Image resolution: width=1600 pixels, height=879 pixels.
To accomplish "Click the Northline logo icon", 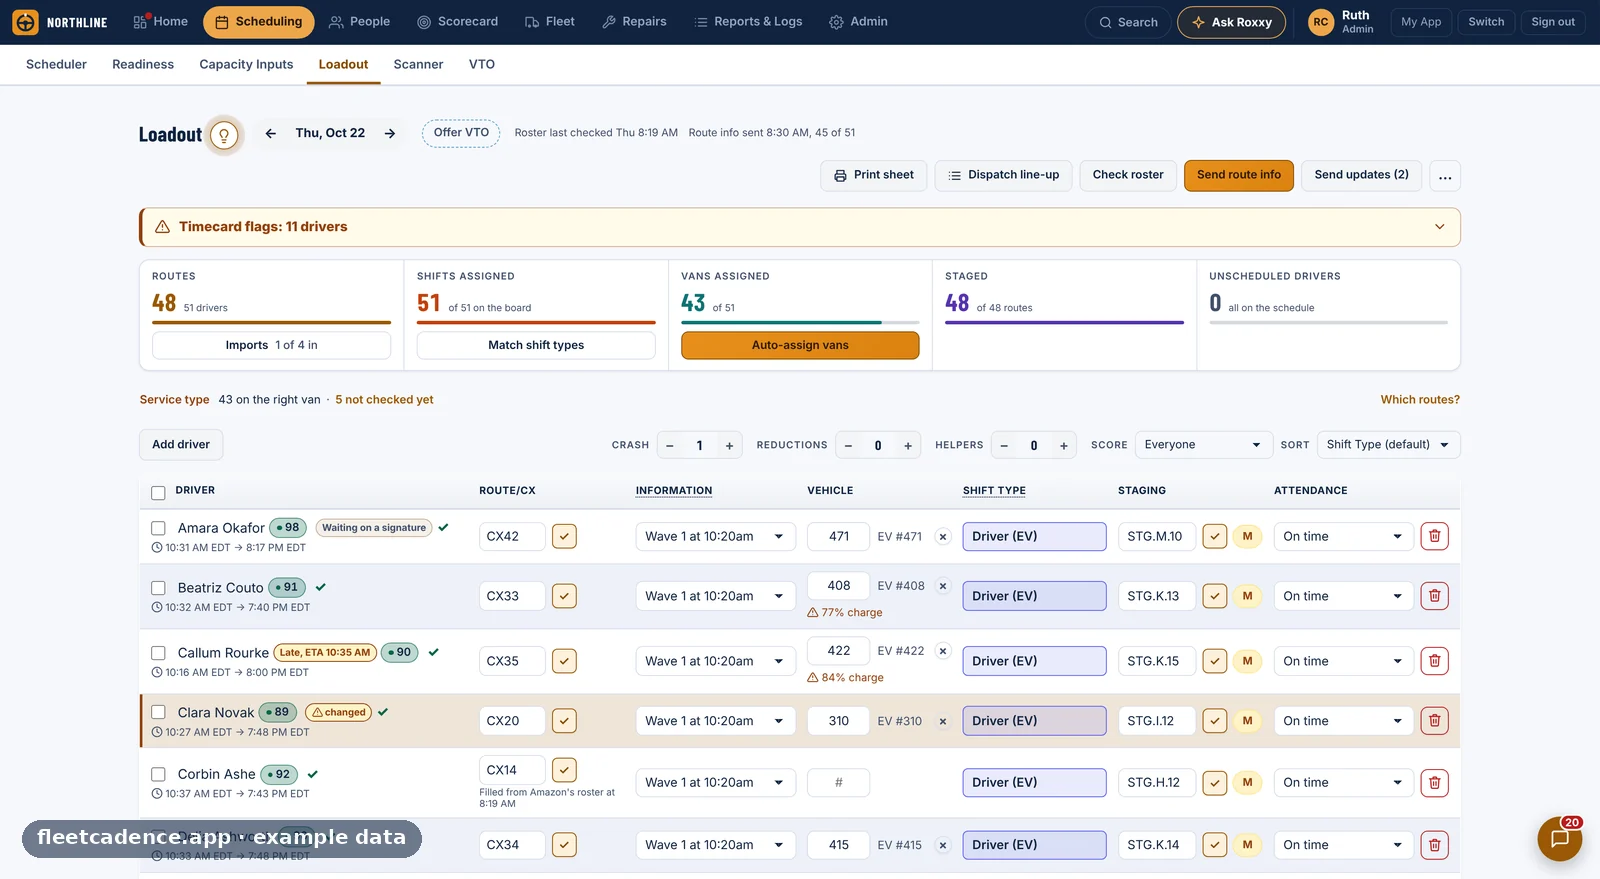I will (x=26, y=22).
